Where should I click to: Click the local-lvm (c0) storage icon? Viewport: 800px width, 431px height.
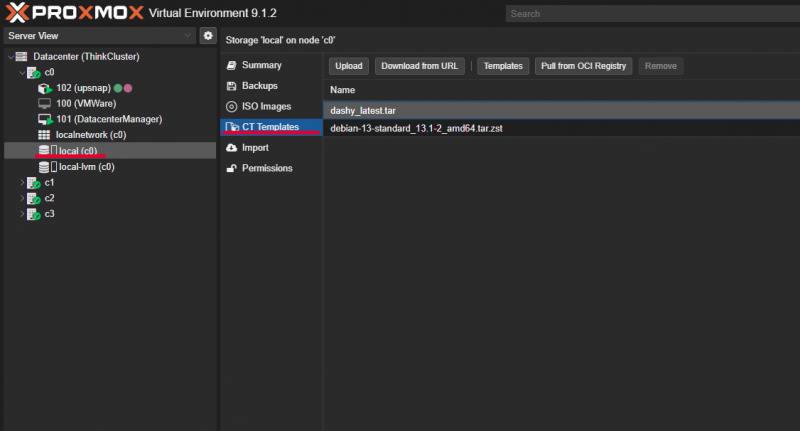click(x=44, y=167)
